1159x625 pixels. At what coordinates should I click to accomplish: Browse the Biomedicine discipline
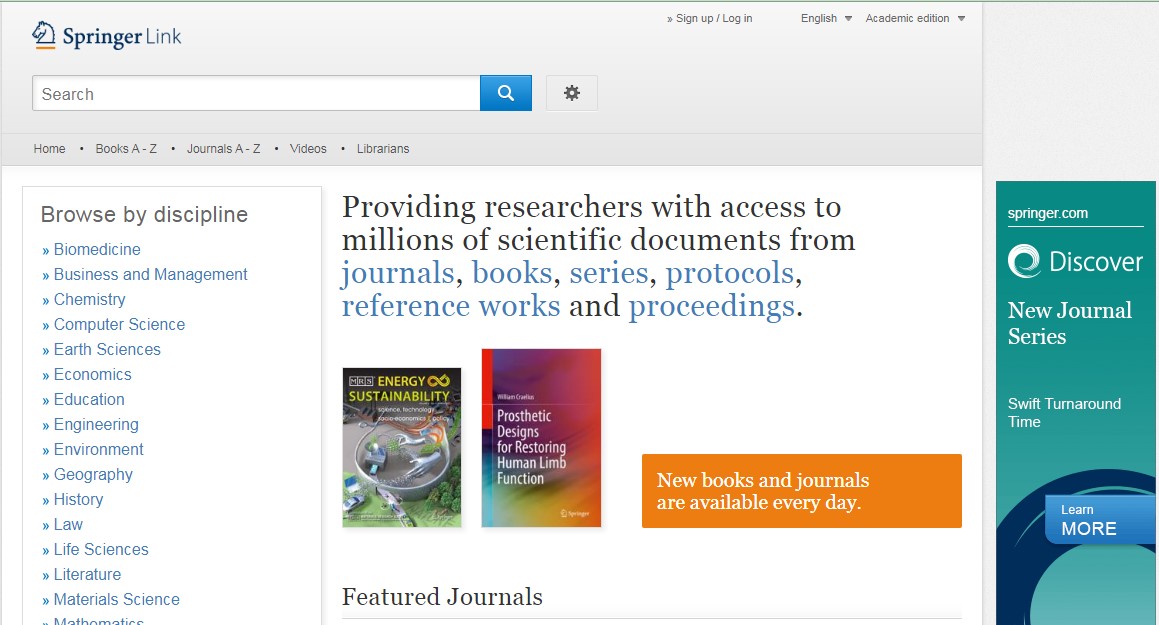(x=97, y=250)
